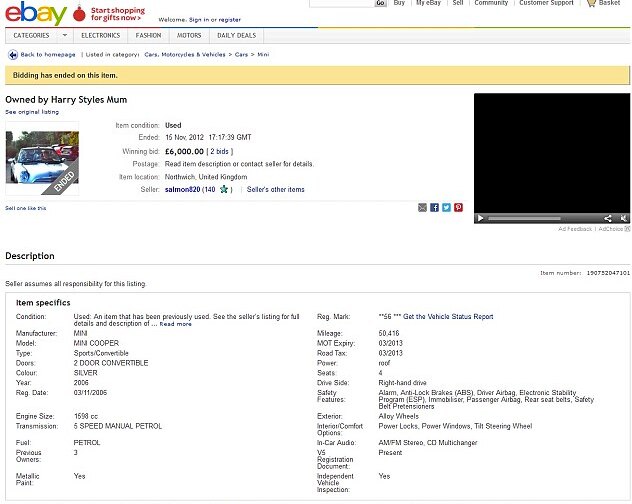Open Cars, Motorcycles & Vehicles category
This screenshot has height=504, width=632.
(x=185, y=54)
